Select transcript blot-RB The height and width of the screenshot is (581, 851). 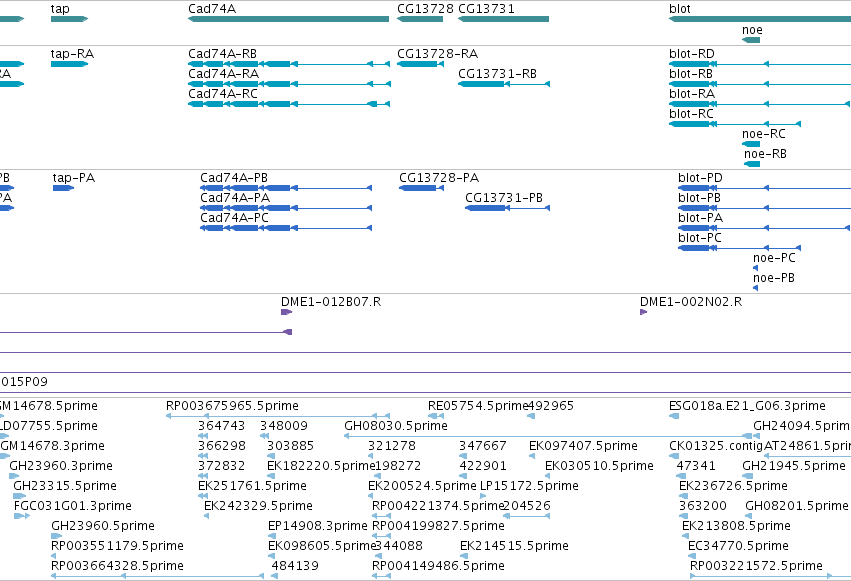(691, 74)
